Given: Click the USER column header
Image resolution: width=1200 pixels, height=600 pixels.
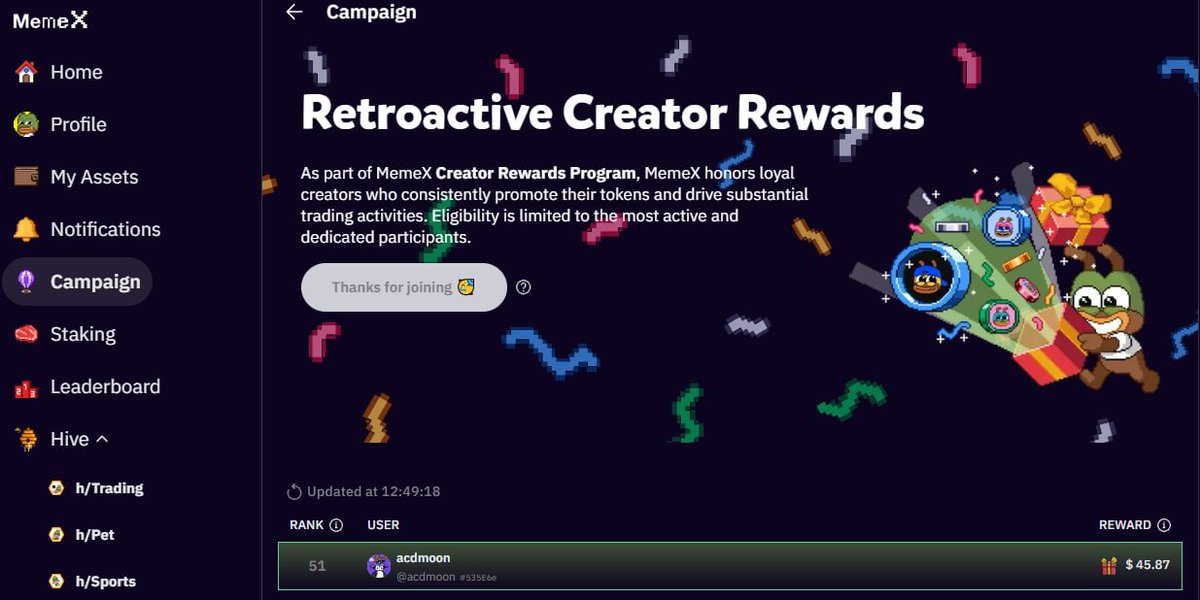Looking at the screenshot, I should (x=383, y=525).
